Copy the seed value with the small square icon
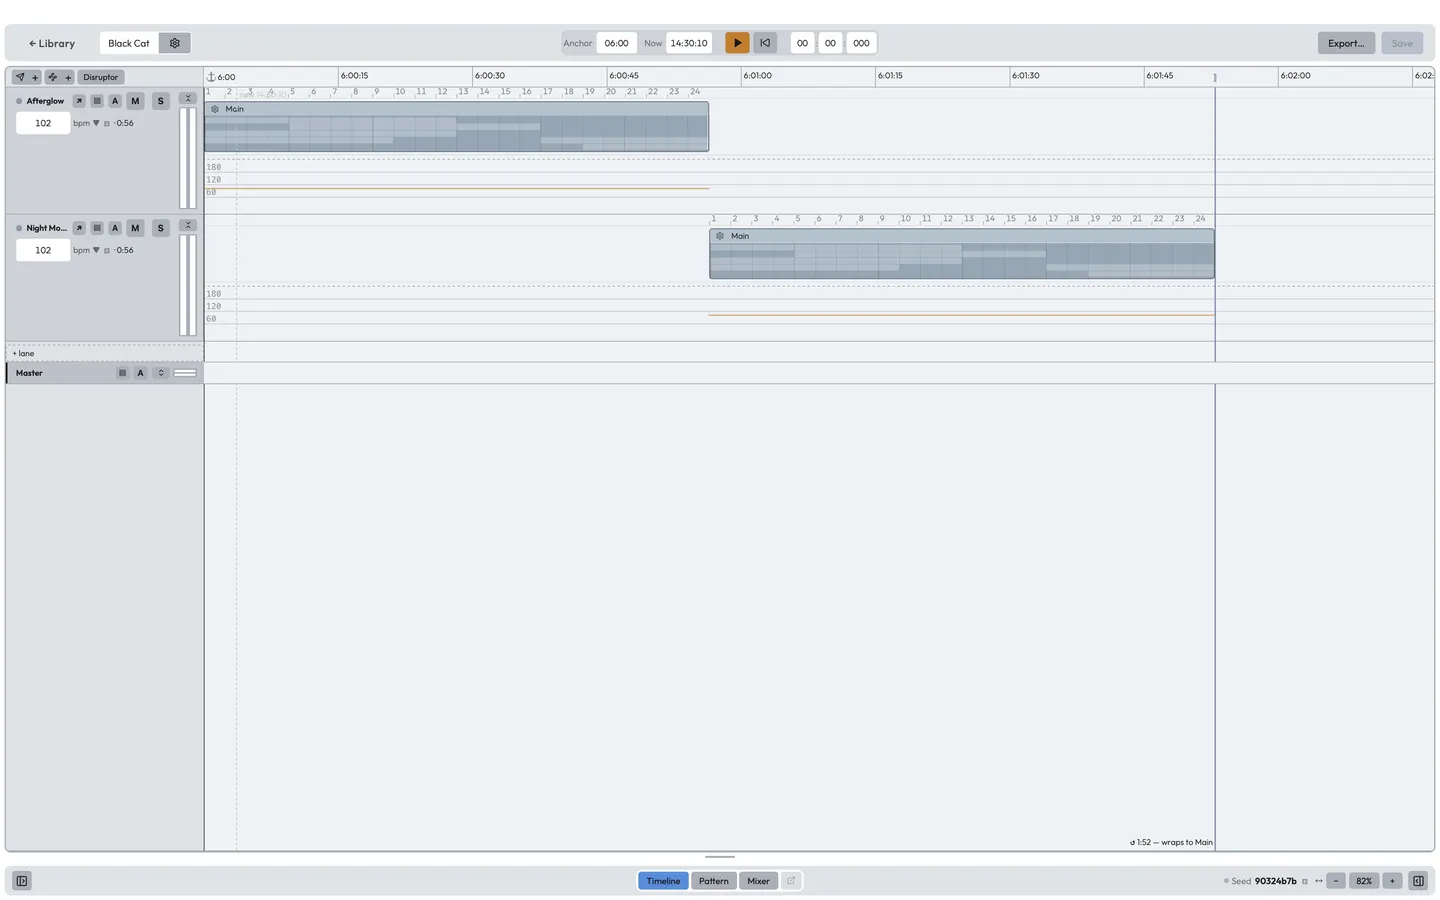 (x=1305, y=881)
